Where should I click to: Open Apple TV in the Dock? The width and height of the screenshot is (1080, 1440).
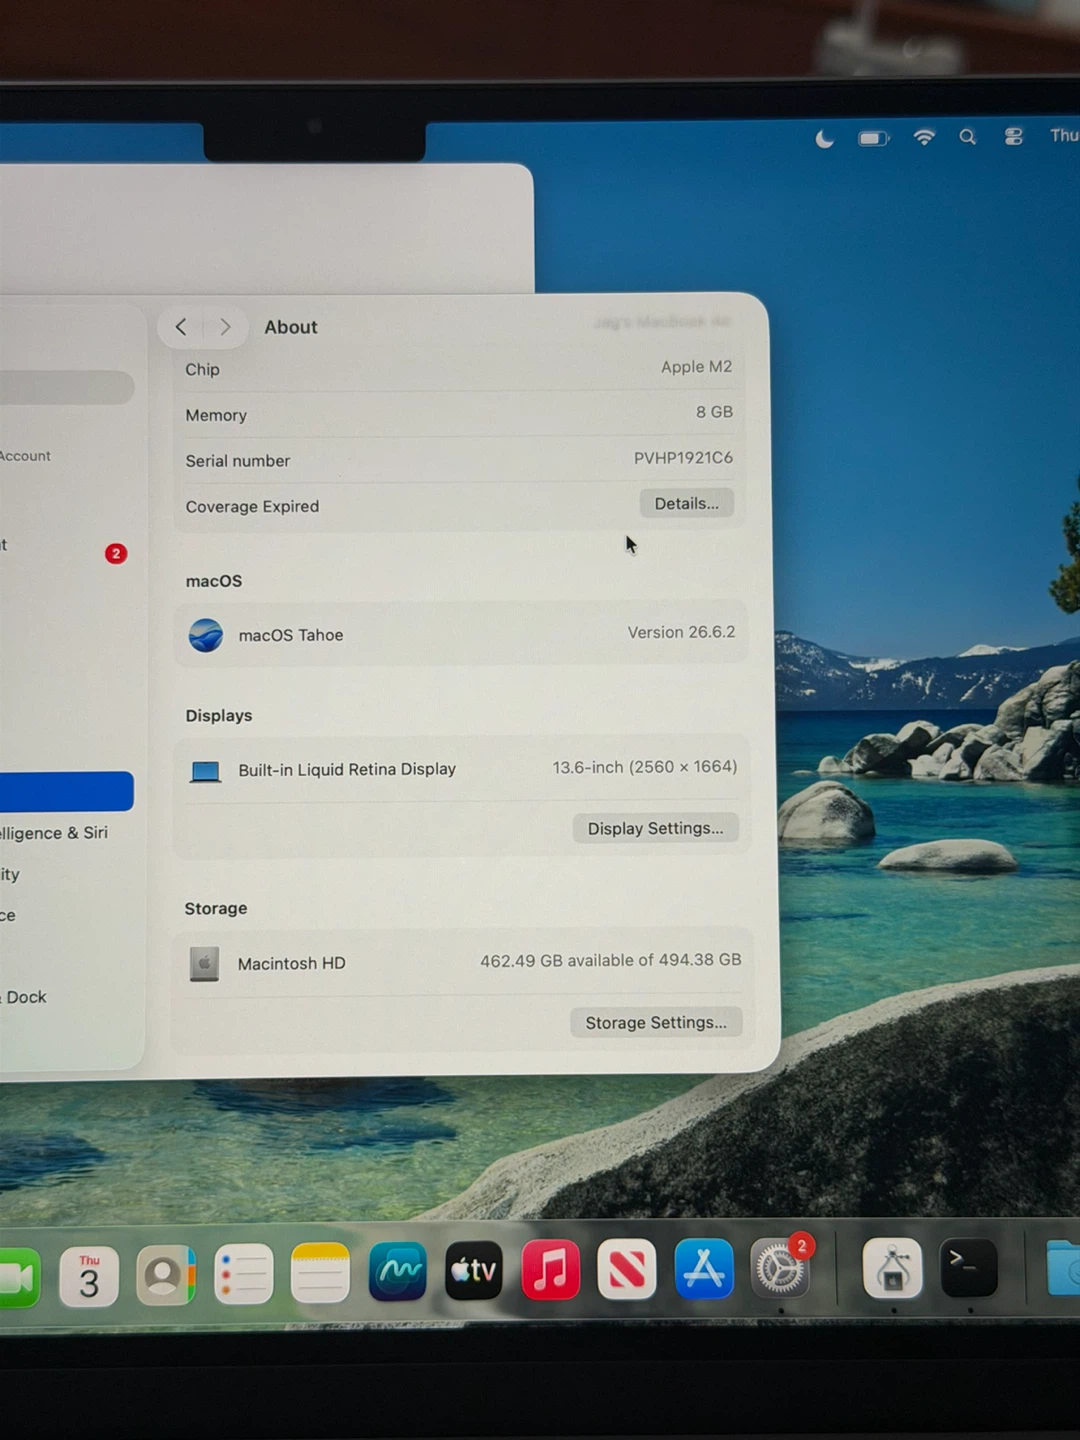[473, 1271]
